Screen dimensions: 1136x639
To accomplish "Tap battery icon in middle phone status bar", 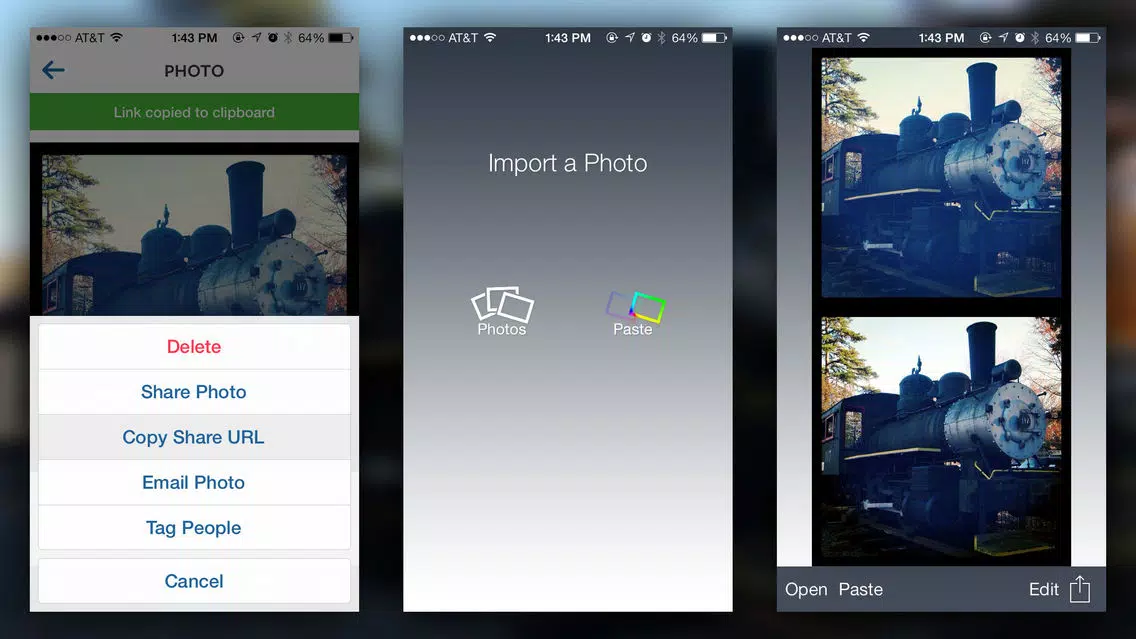I will click(x=714, y=38).
